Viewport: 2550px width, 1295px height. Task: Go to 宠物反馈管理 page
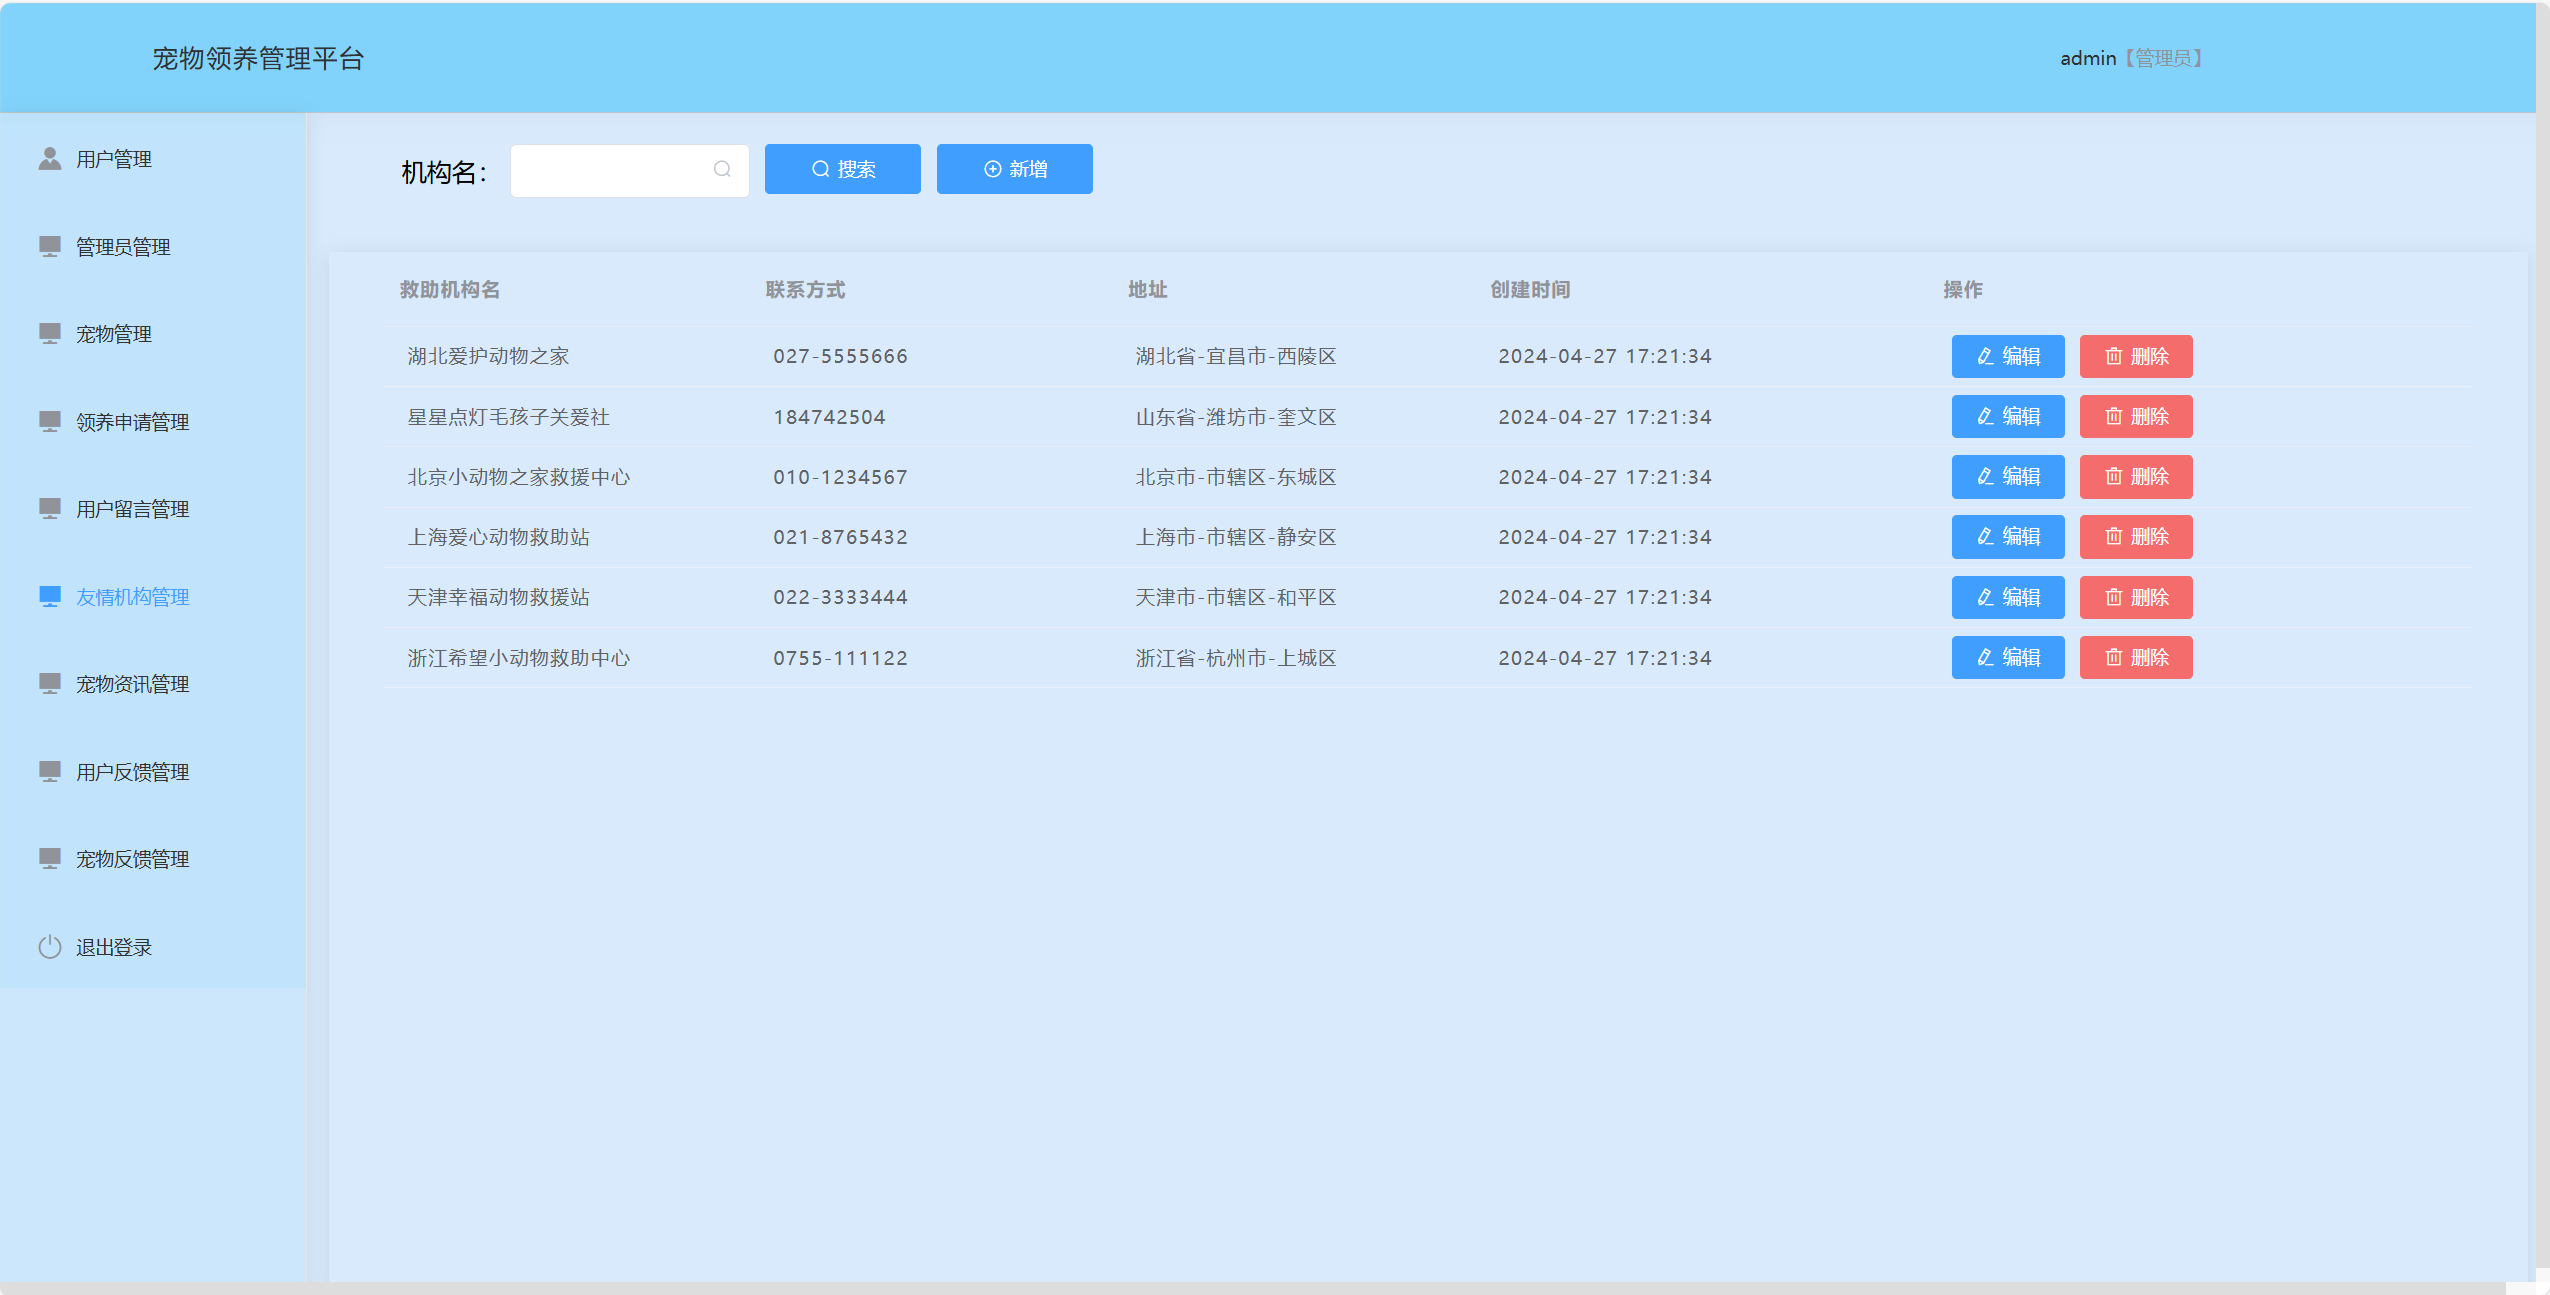tap(132, 859)
